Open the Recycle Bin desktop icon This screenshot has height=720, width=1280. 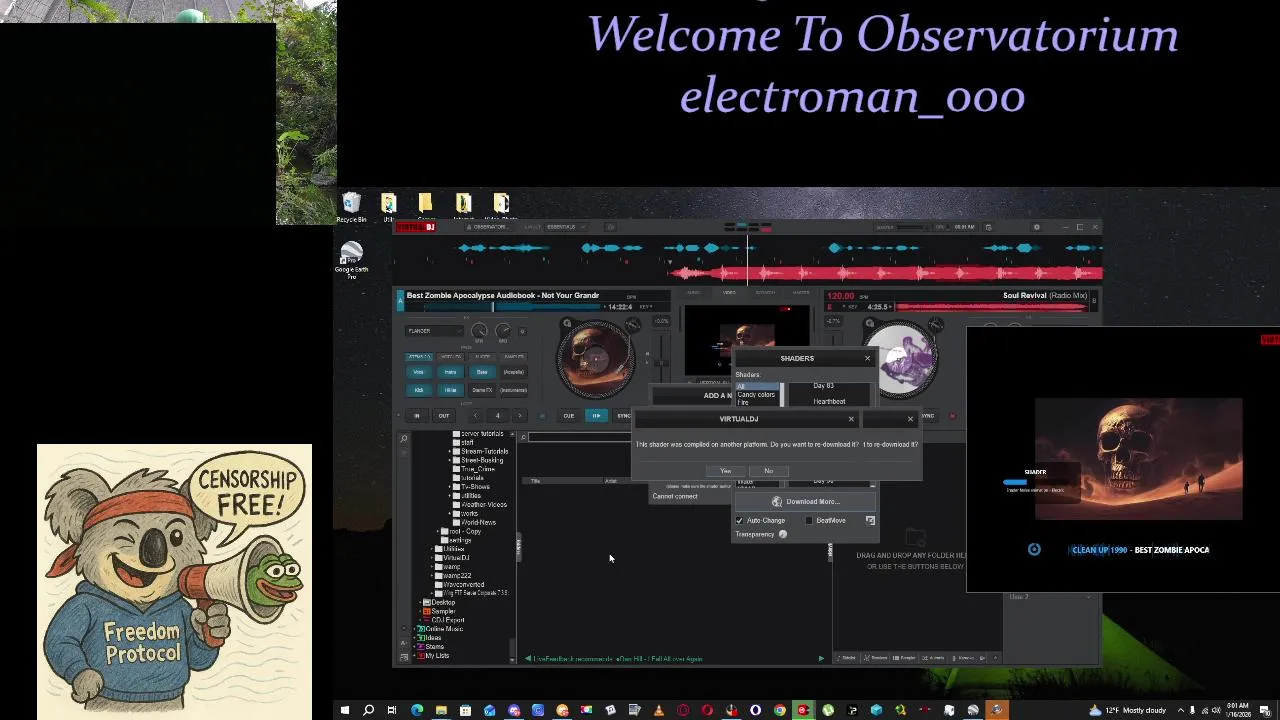351,208
